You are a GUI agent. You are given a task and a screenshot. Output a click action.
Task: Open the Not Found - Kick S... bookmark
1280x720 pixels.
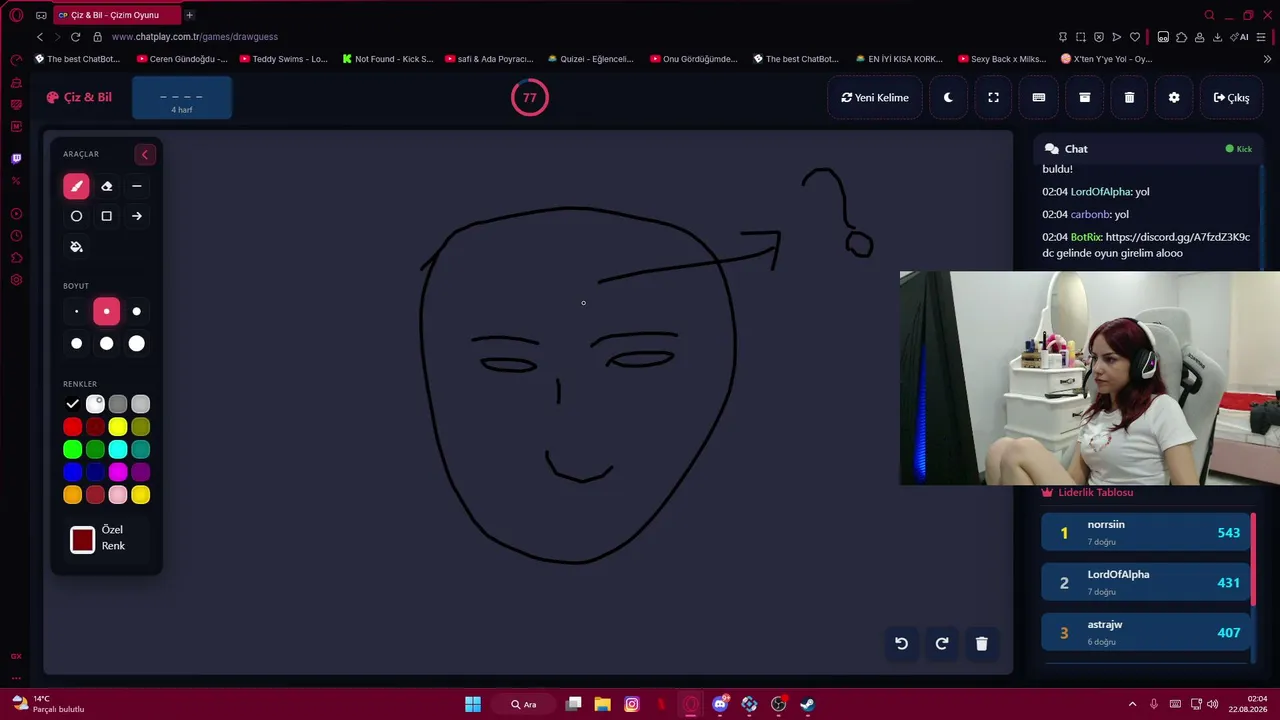pos(387,59)
